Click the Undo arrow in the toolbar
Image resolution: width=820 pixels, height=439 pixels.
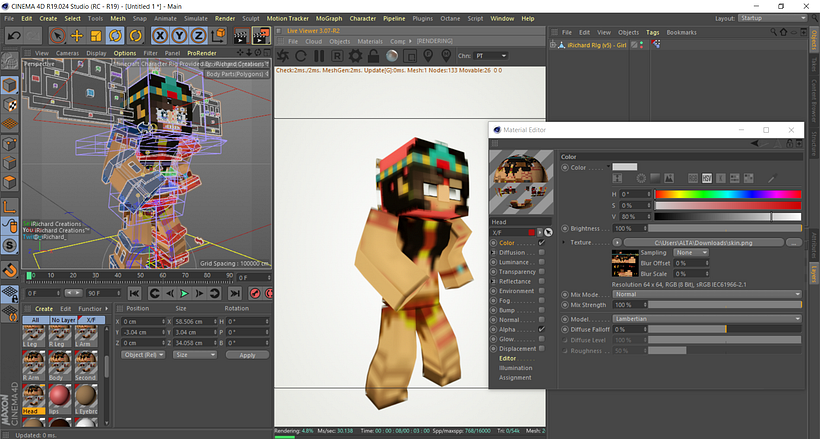click(x=14, y=36)
